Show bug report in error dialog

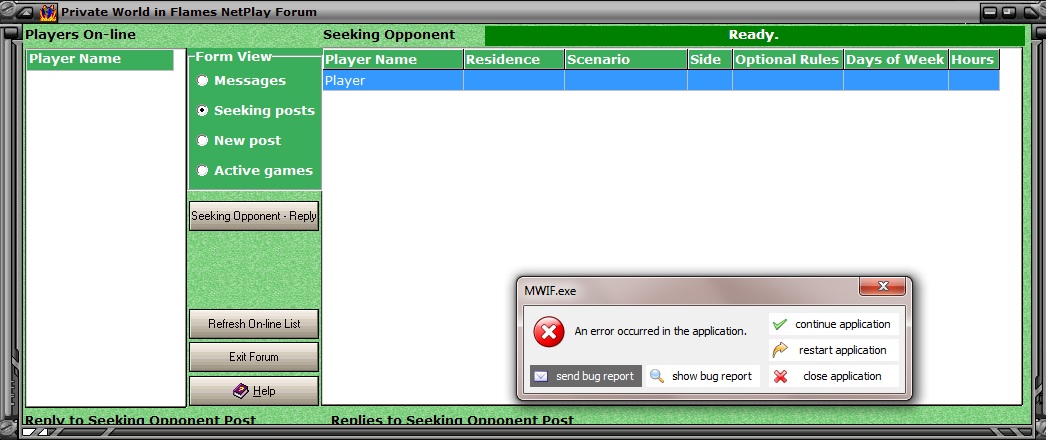[702, 376]
